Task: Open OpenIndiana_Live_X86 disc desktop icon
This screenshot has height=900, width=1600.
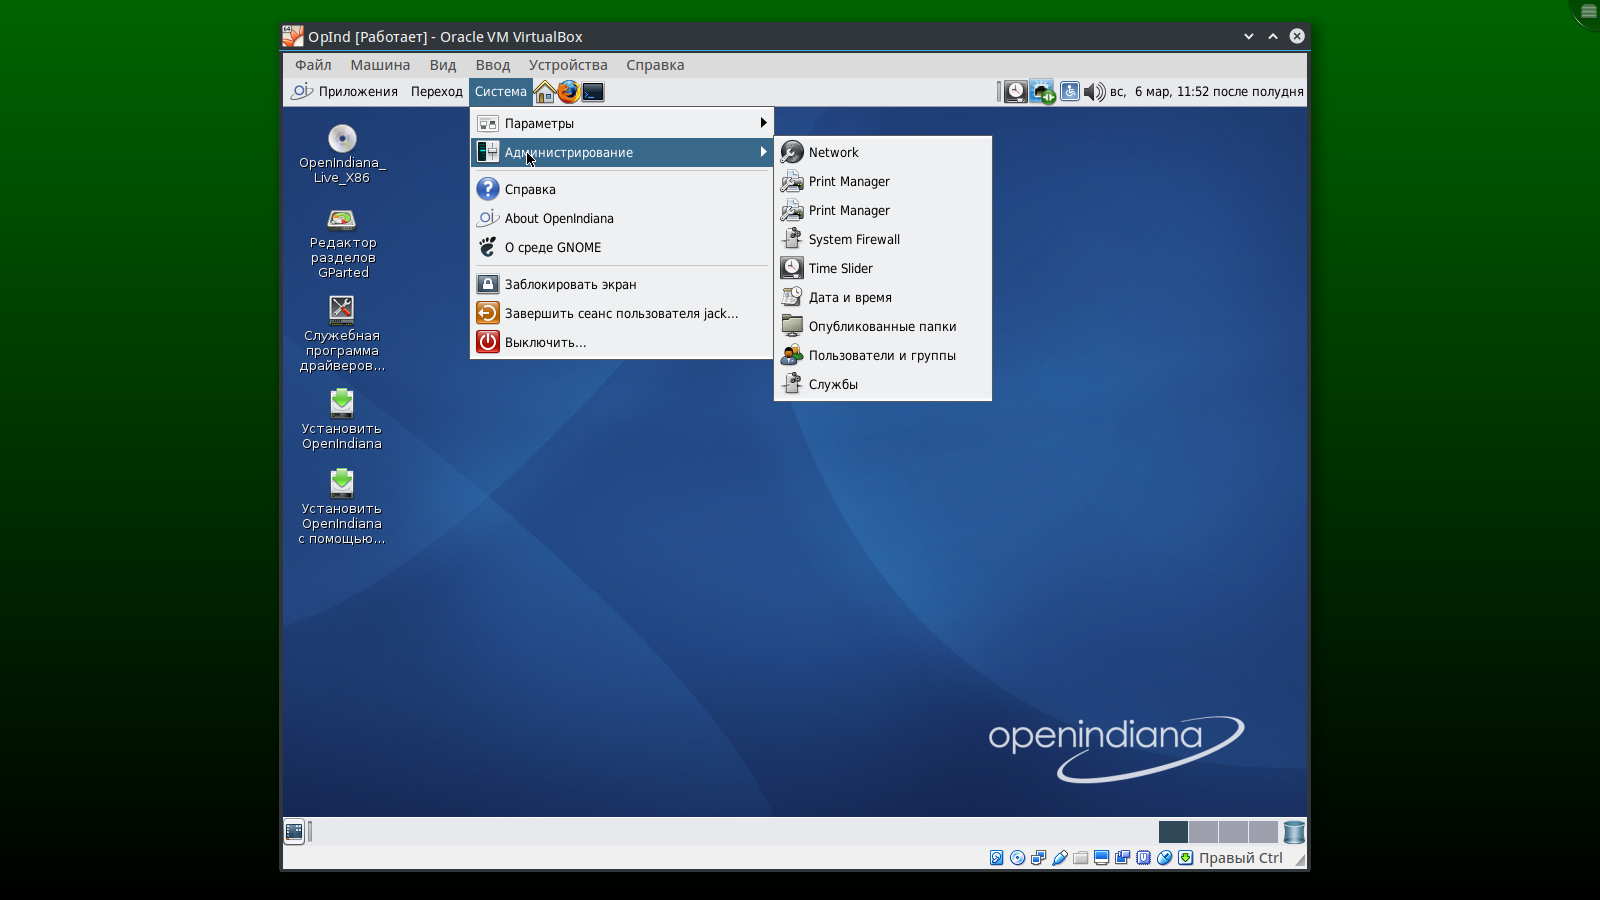Action: tap(342, 139)
